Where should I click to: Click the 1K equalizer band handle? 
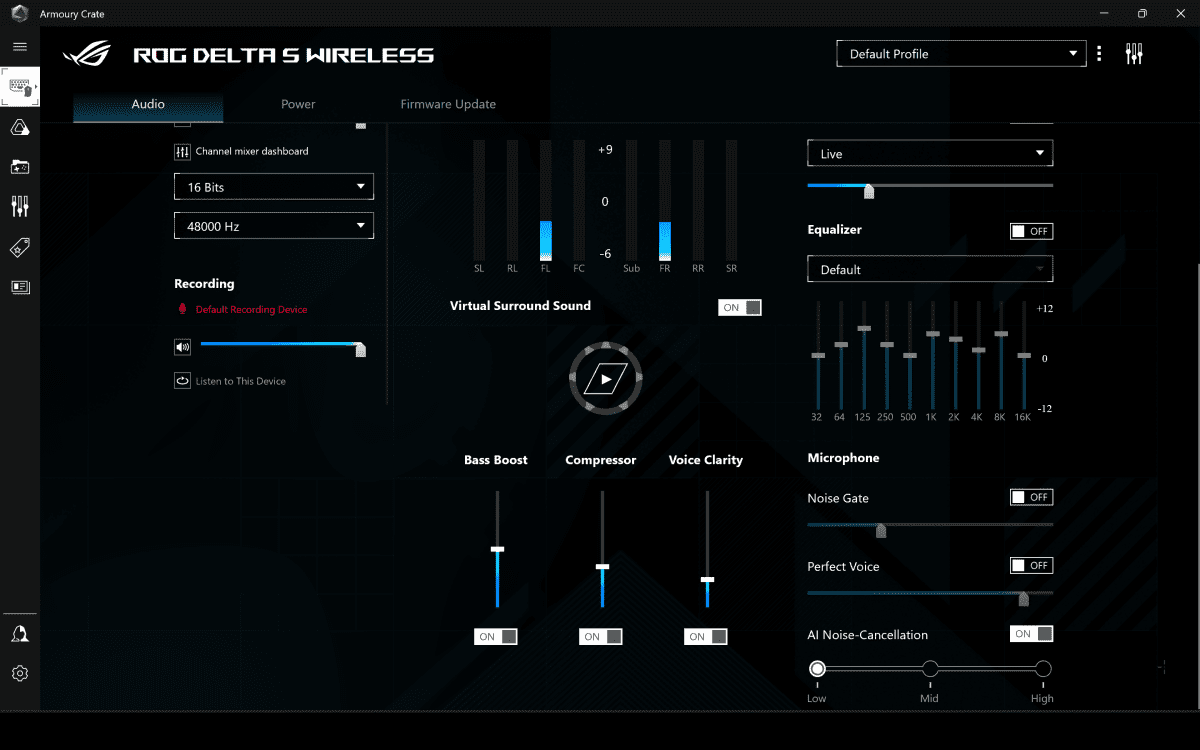tap(932, 334)
